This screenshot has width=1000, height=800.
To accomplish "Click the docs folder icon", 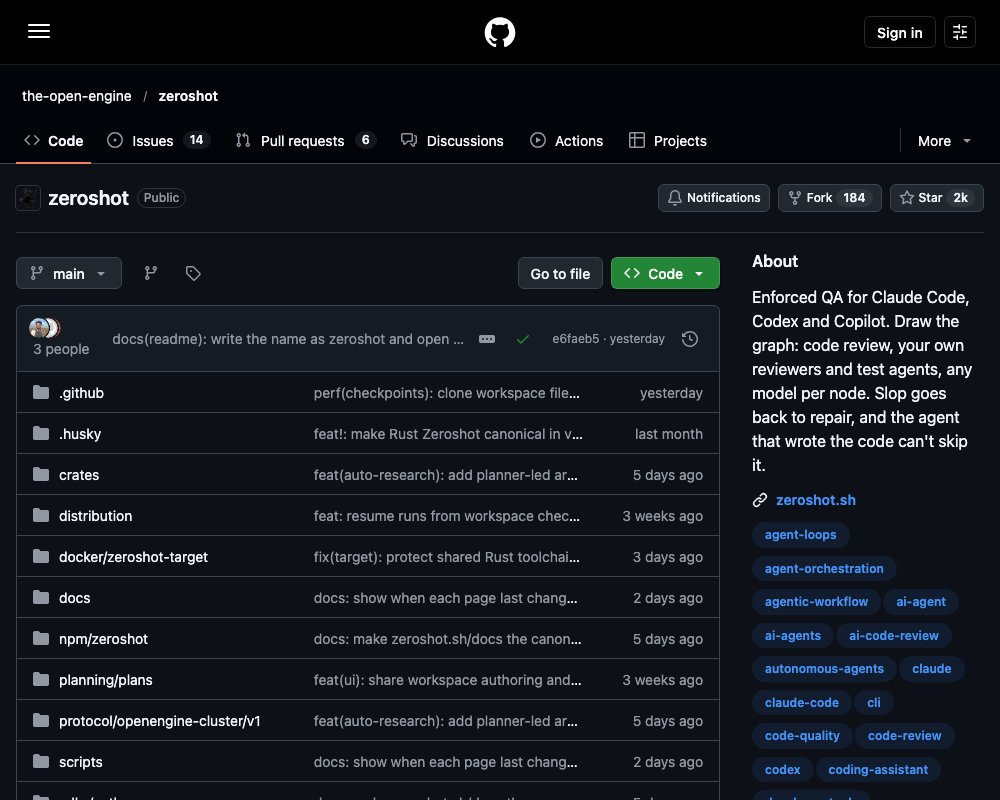I will [x=41, y=597].
